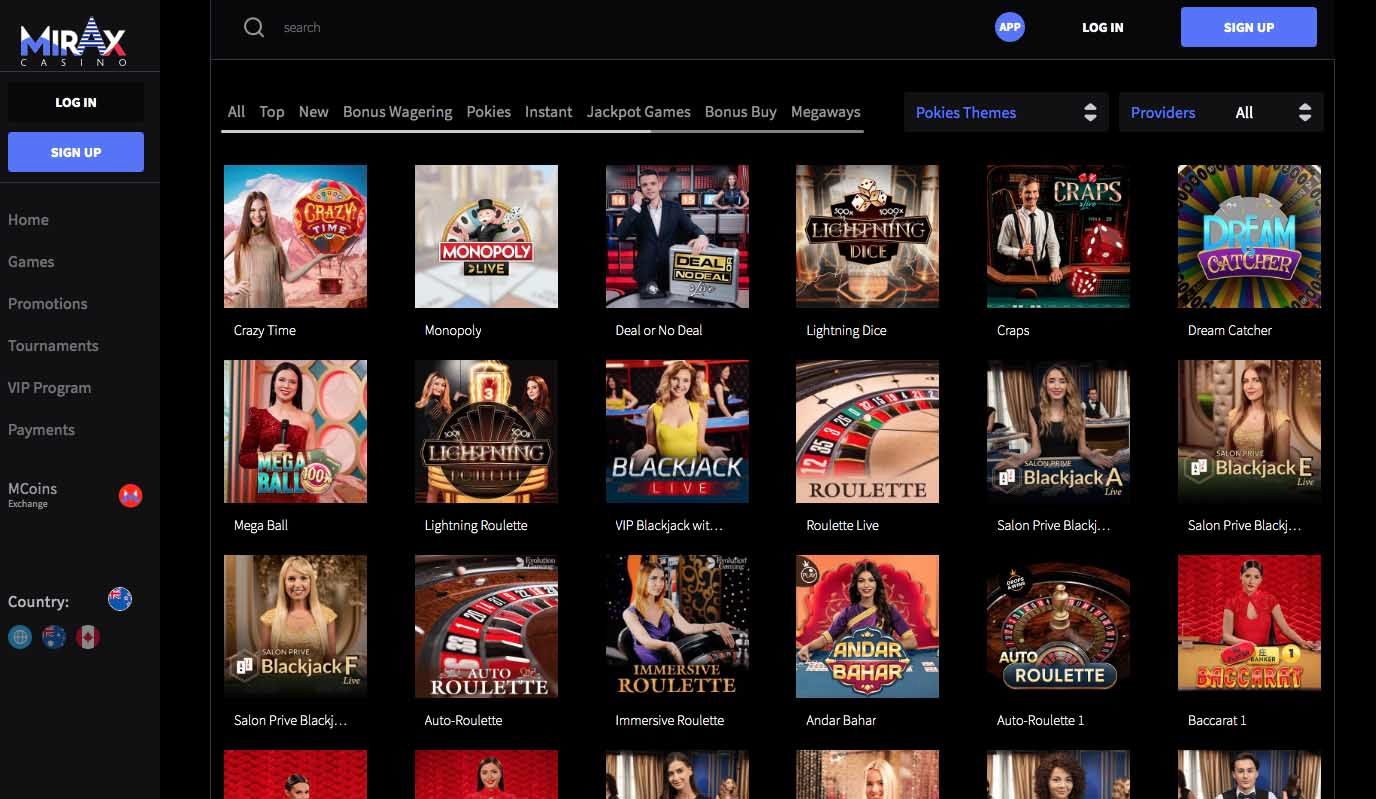Open the Deal or No Deal thumbnail
This screenshot has width=1376, height=799.
(x=677, y=236)
